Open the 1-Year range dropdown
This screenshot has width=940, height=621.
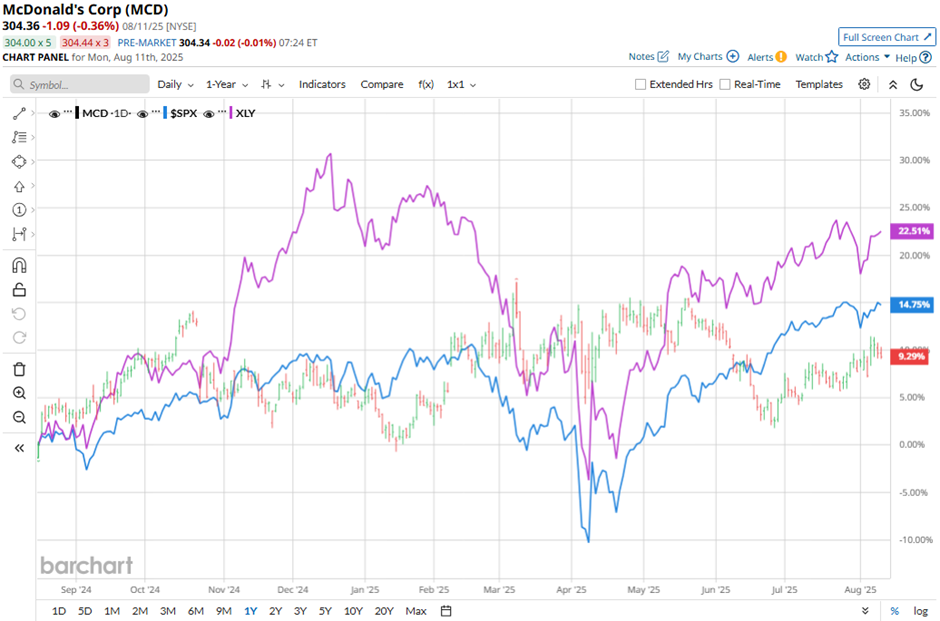[227, 85]
